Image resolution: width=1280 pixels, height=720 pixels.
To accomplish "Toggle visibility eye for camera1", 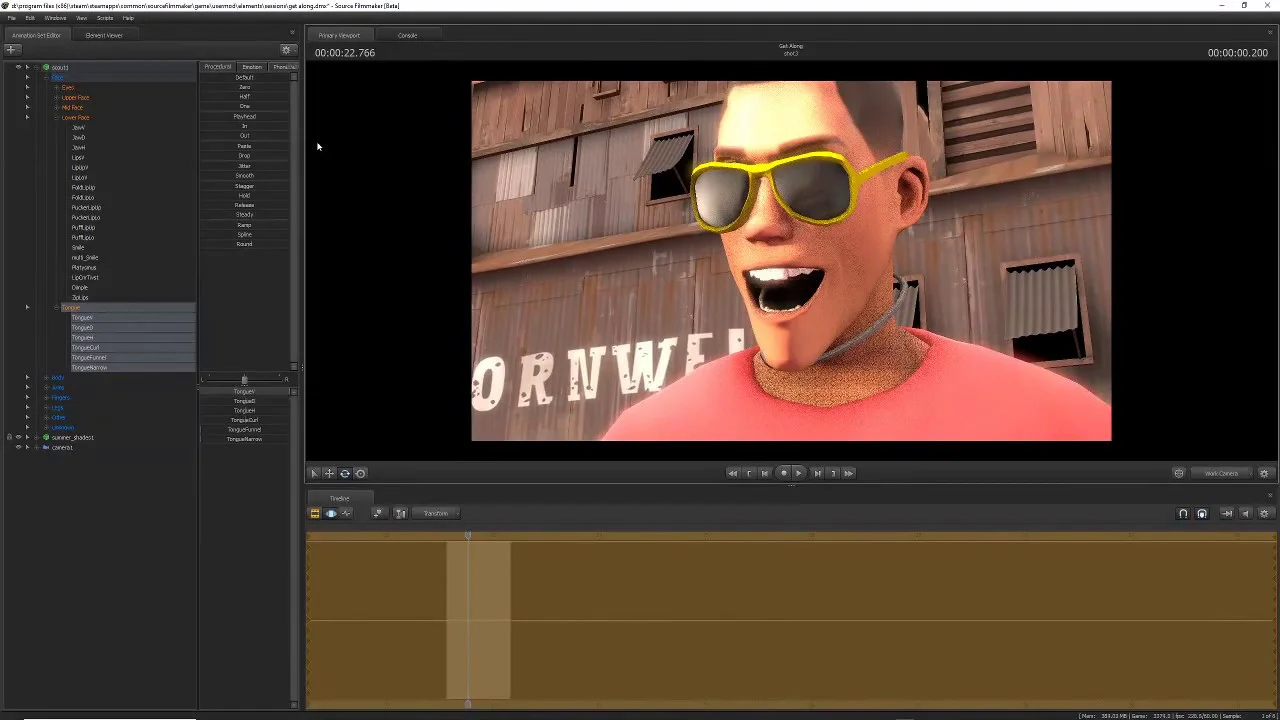I will (18, 447).
